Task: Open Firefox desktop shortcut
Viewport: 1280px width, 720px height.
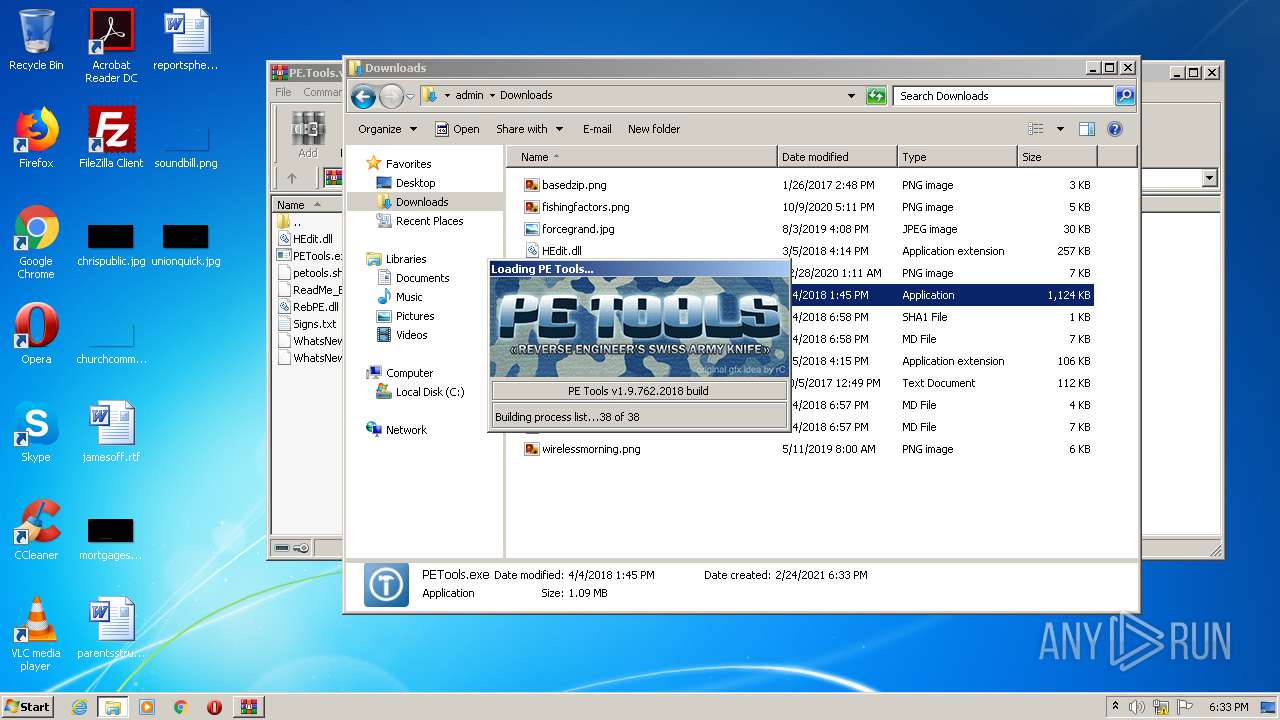Action: click(36, 138)
